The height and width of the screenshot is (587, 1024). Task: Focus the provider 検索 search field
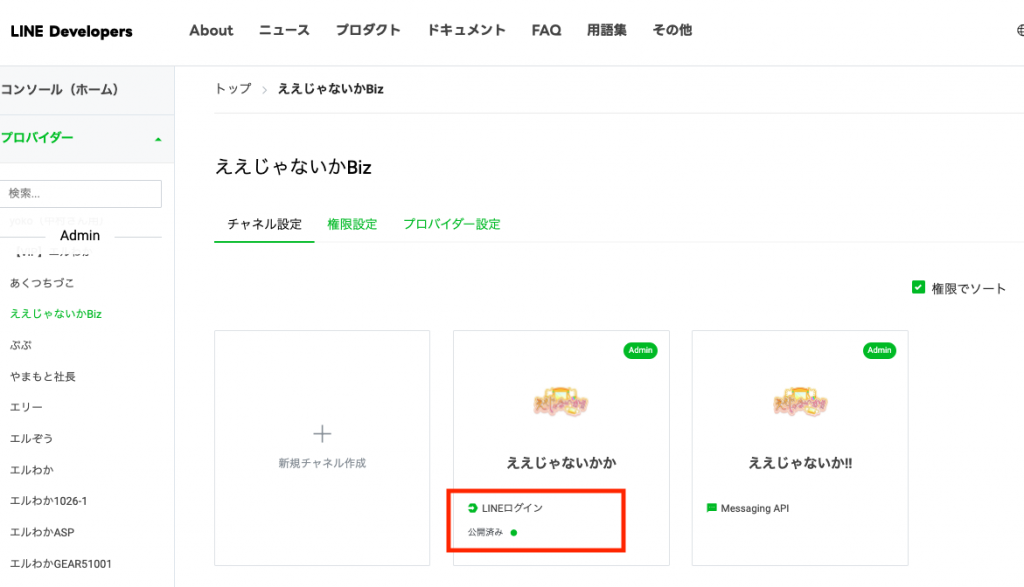(81, 194)
